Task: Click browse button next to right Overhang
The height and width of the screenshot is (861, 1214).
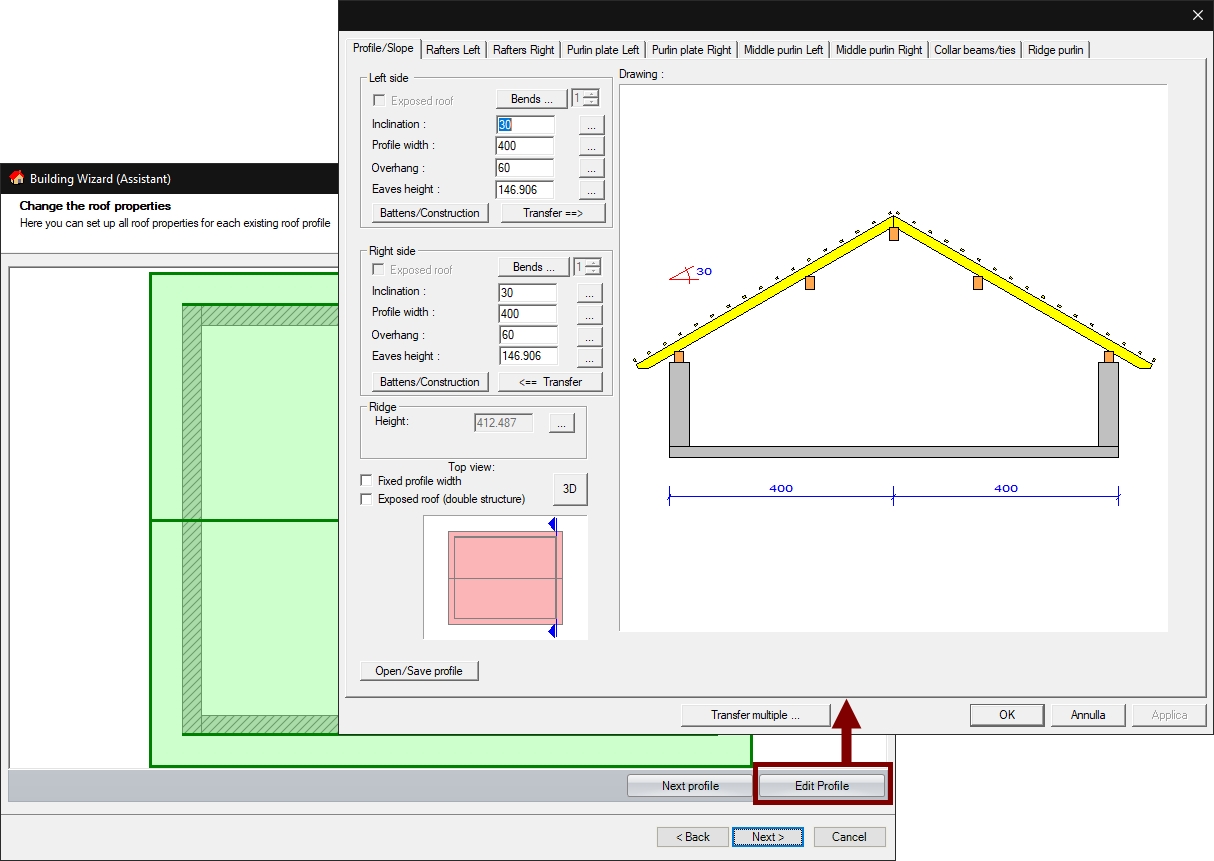Action: [x=591, y=336]
